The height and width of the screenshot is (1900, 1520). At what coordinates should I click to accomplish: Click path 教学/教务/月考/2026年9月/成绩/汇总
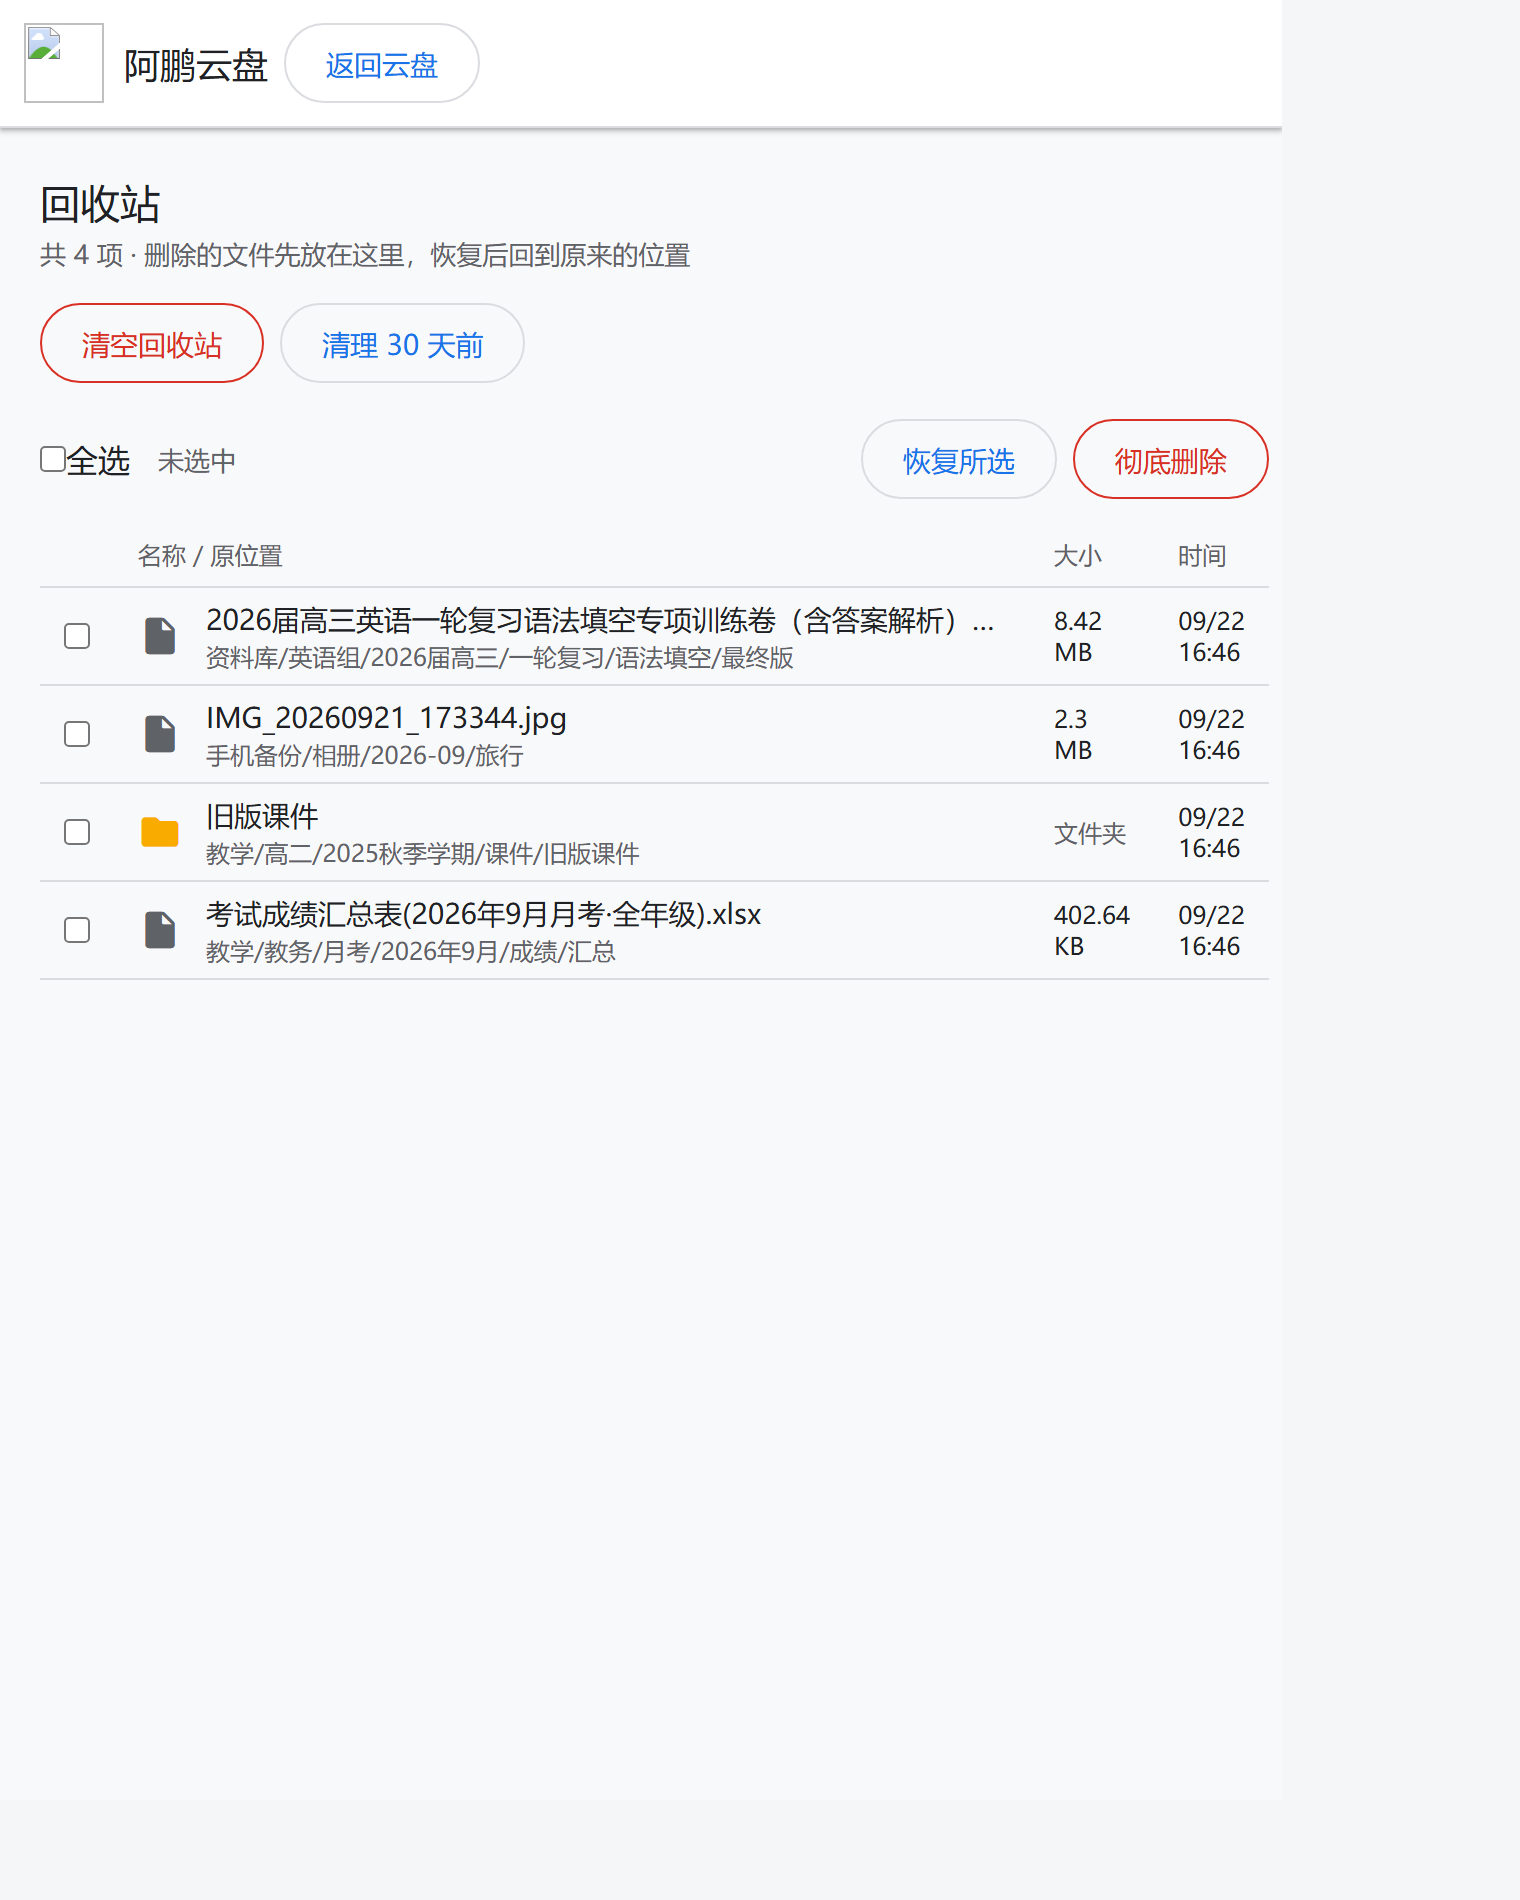coord(410,952)
